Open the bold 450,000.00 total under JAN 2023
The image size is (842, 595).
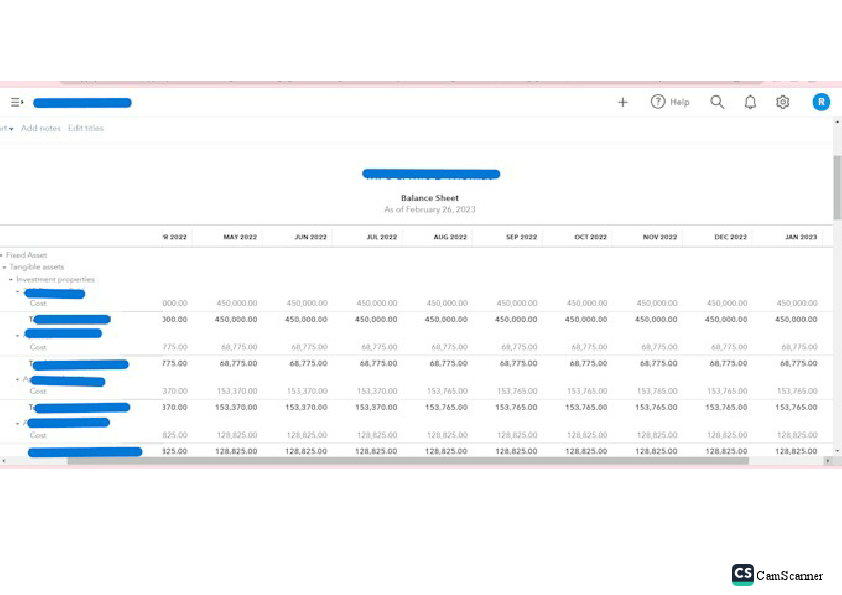click(x=796, y=320)
